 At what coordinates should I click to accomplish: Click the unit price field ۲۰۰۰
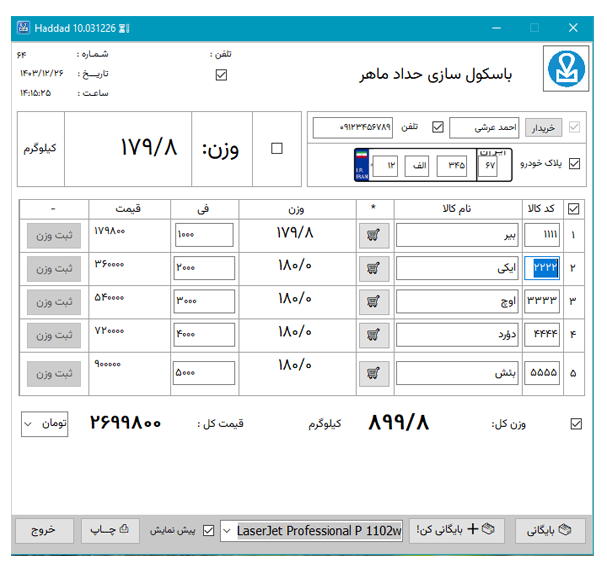pos(204,268)
